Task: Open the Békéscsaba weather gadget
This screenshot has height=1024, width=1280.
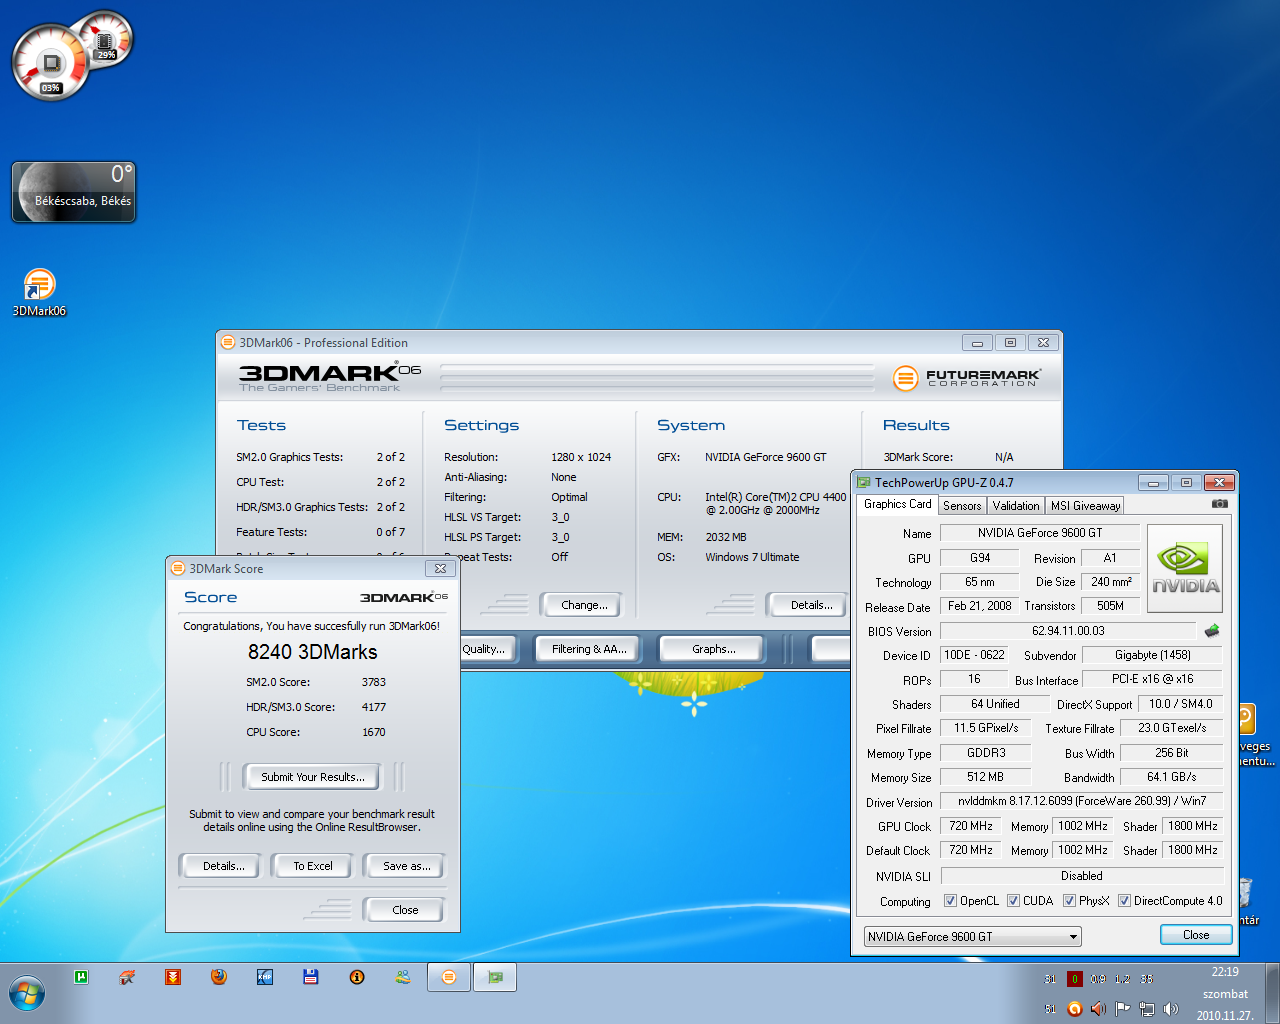Action: [x=74, y=192]
